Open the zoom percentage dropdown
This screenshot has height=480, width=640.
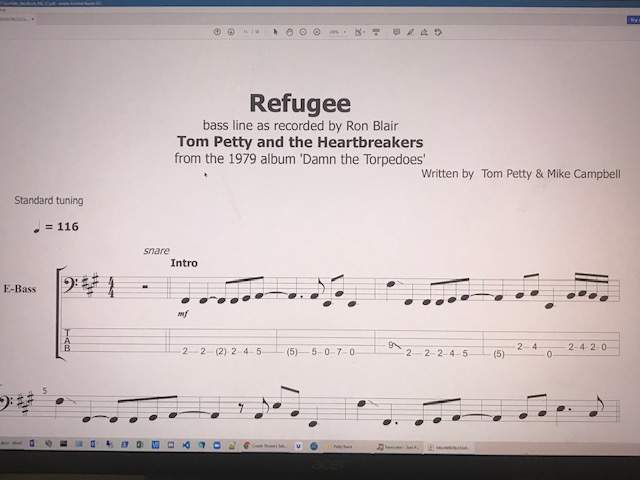coord(338,32)
